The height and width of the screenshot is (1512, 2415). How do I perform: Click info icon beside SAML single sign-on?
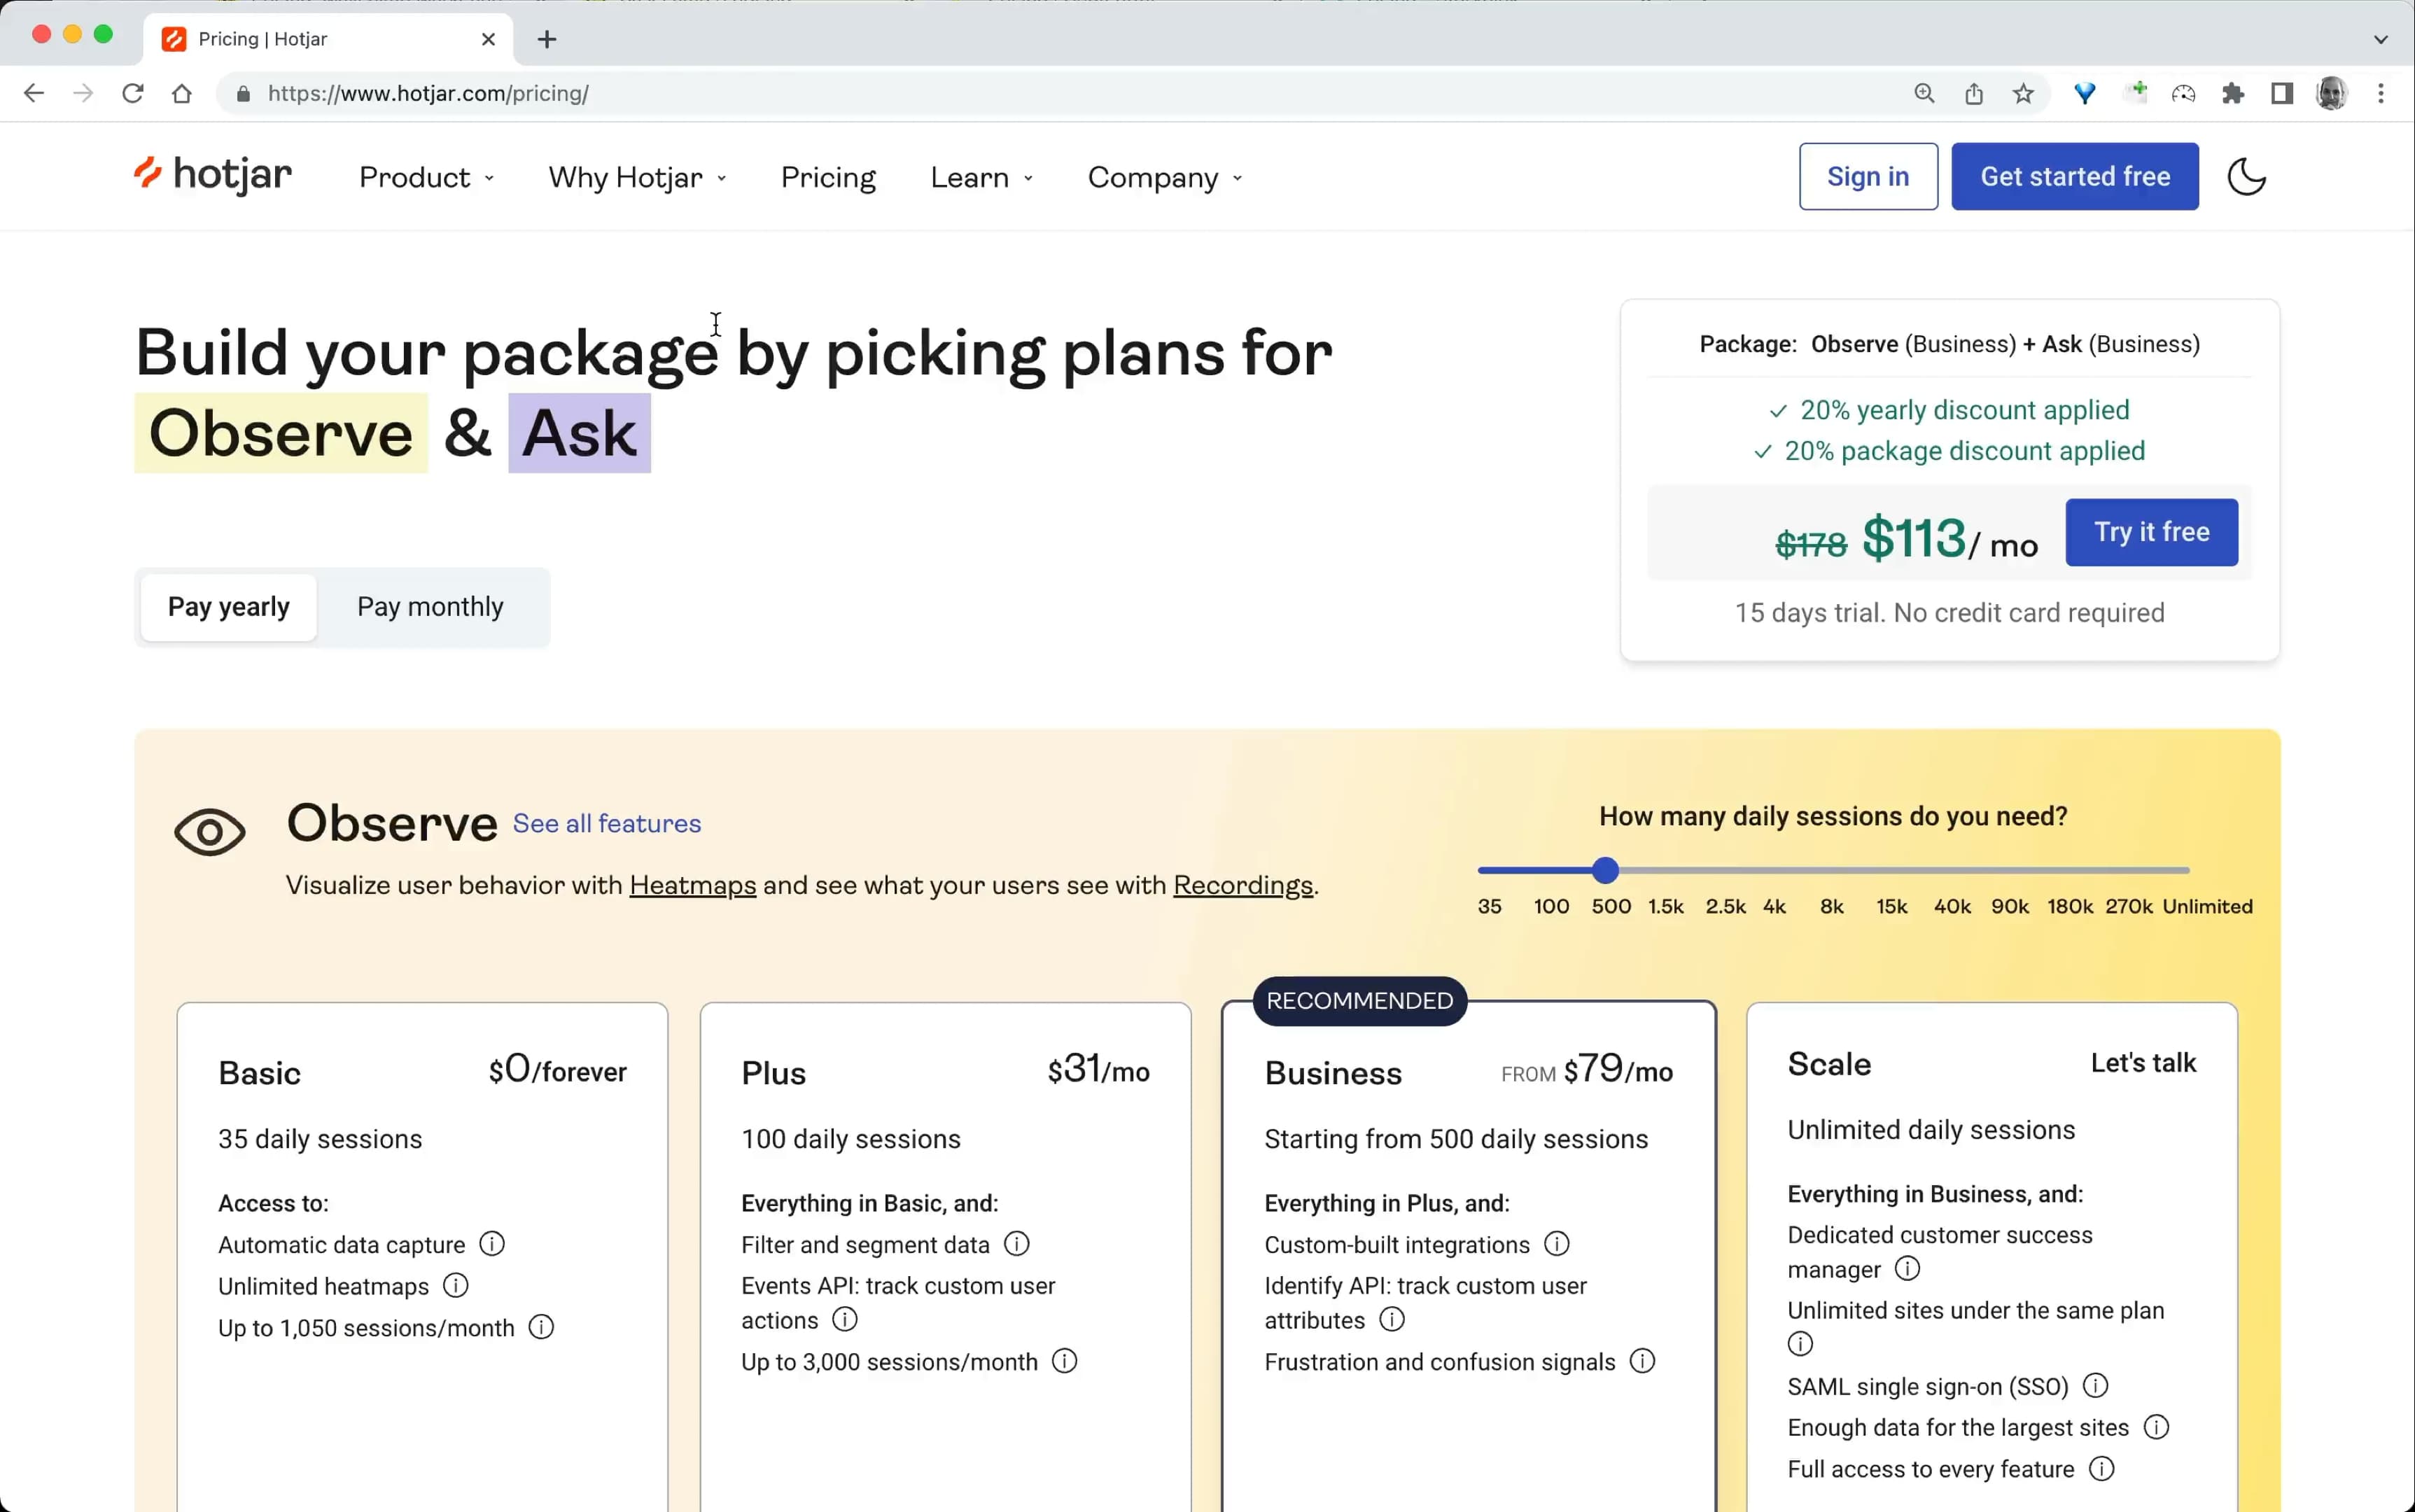click(2095, 1385)
